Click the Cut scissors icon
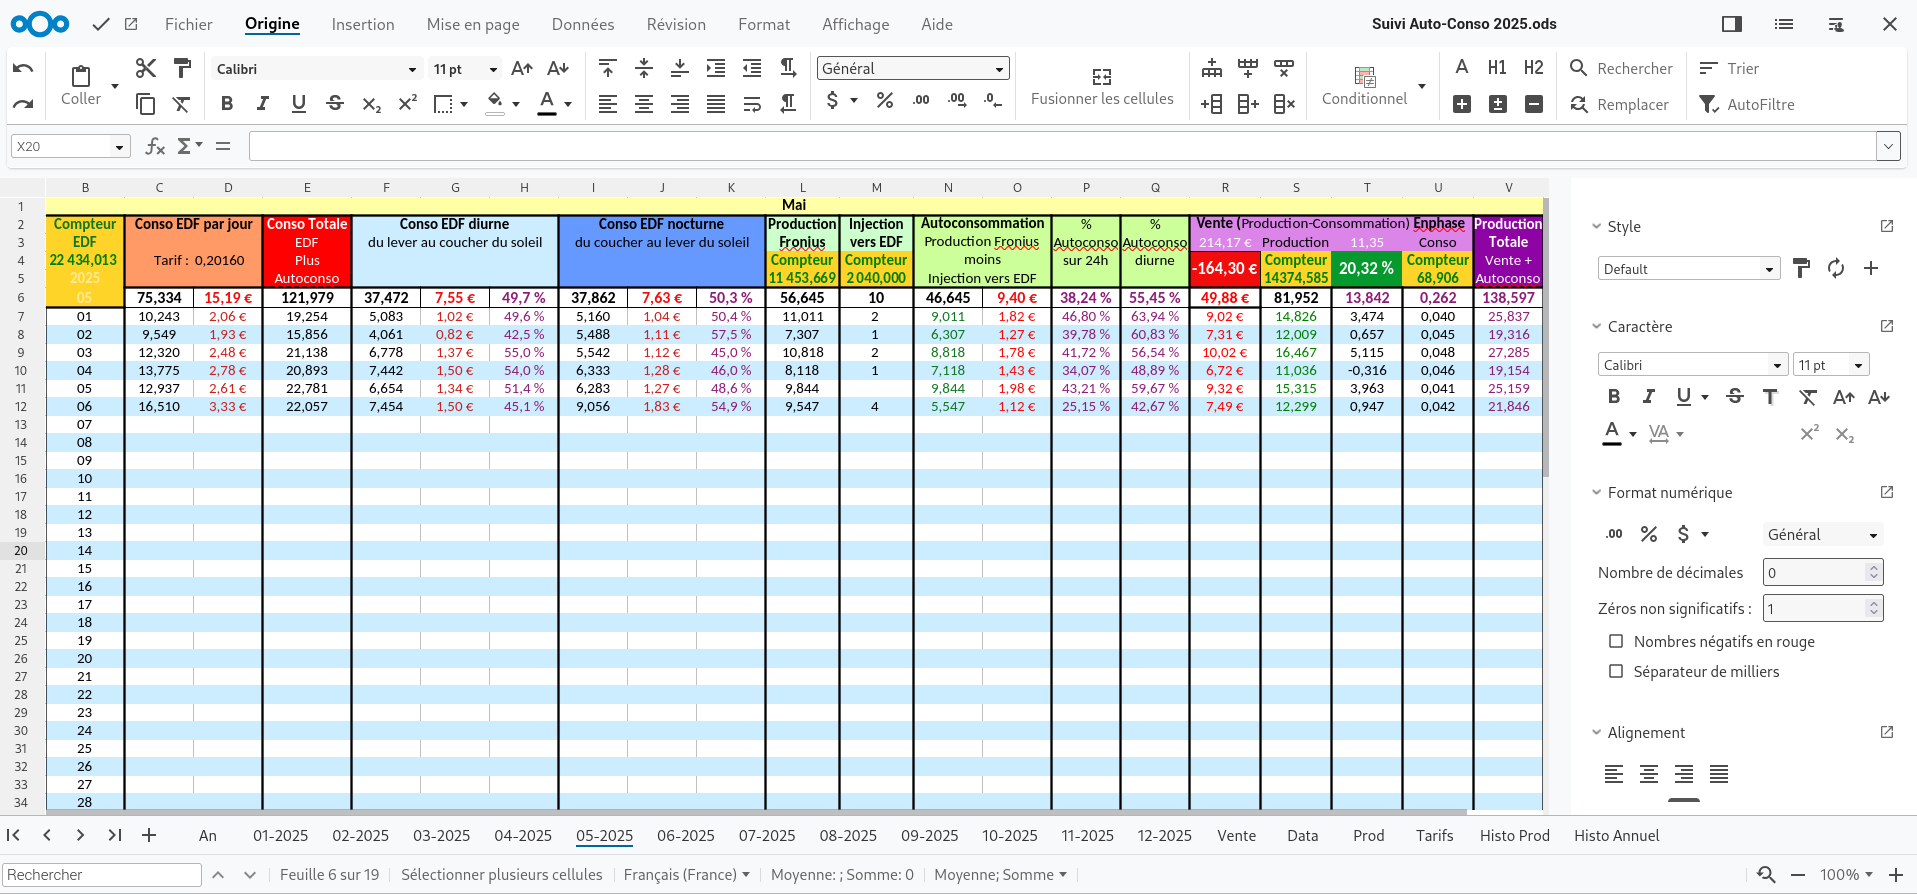The height and width of the screenshot is (894, 1917). pyautogui.click(x=146, y=68)
